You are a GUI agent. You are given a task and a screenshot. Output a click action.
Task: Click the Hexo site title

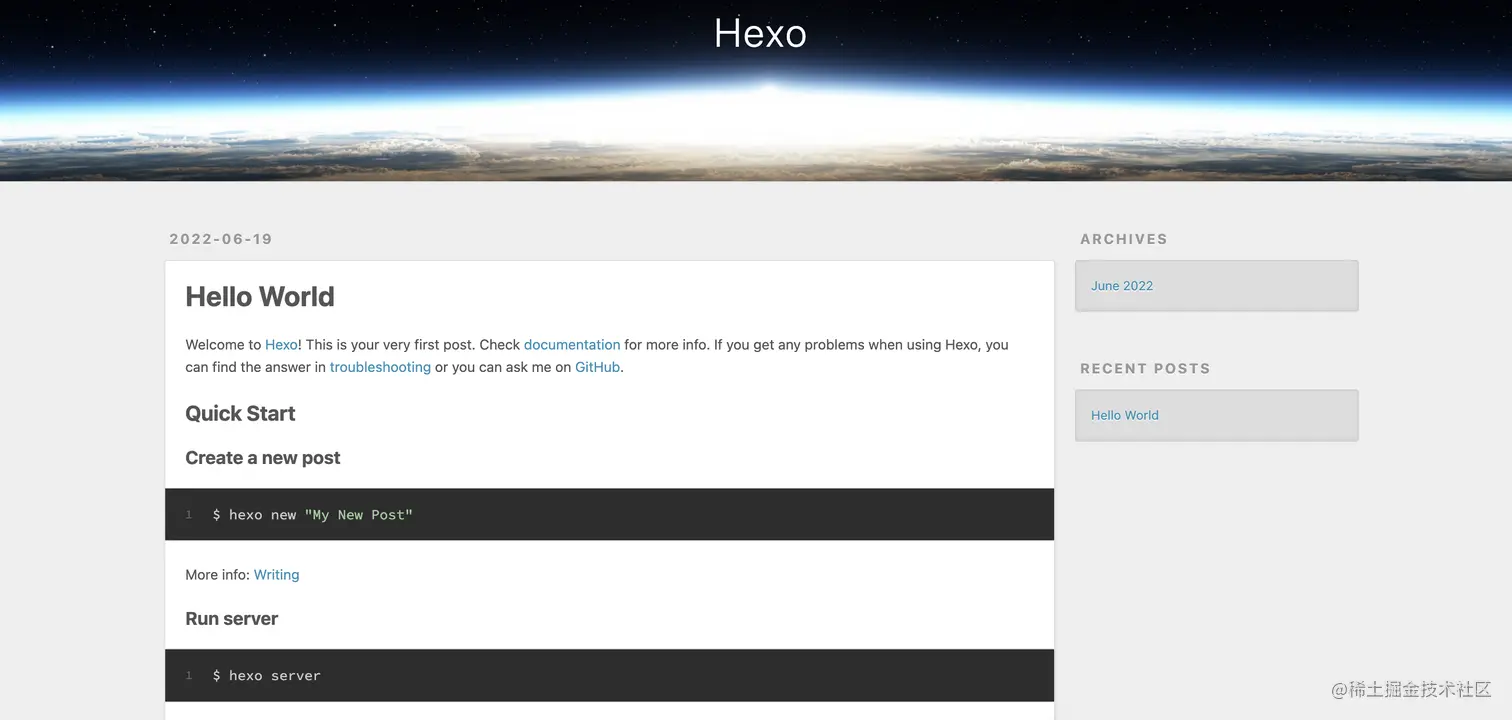pos(760,34)
